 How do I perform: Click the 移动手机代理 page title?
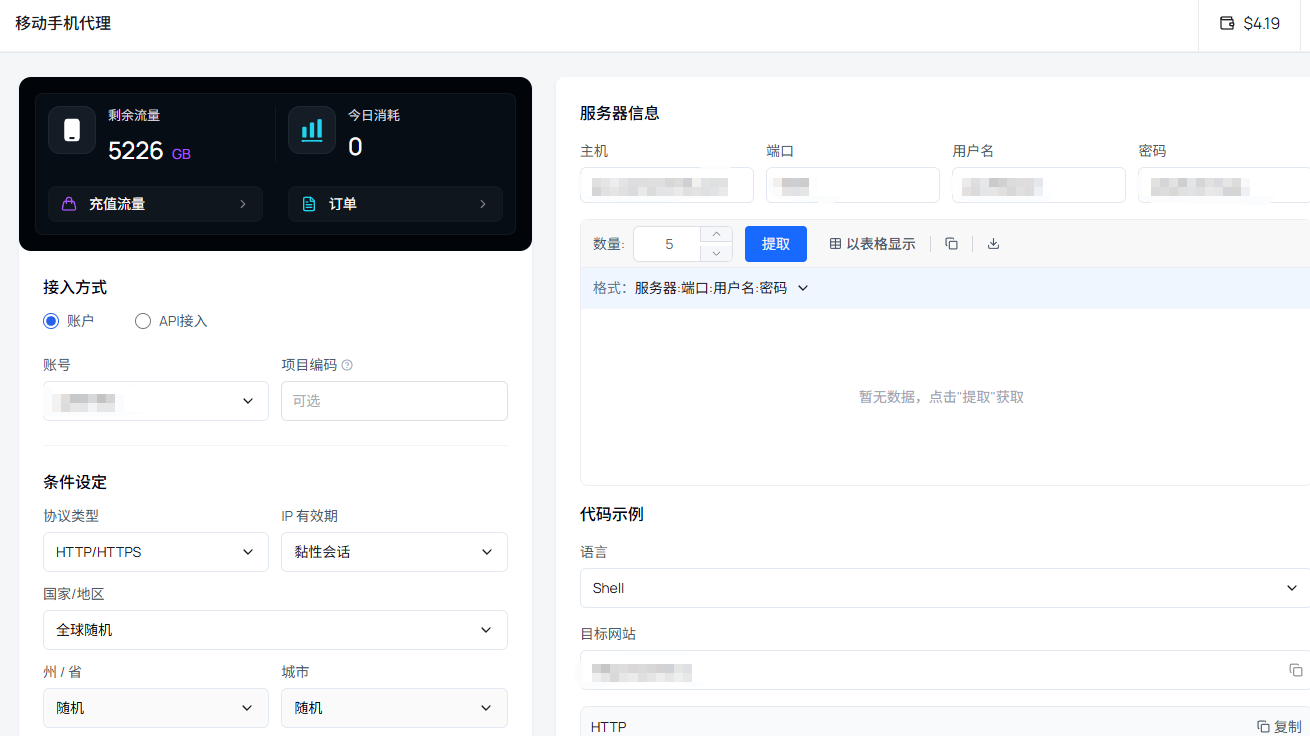(63, 23)
